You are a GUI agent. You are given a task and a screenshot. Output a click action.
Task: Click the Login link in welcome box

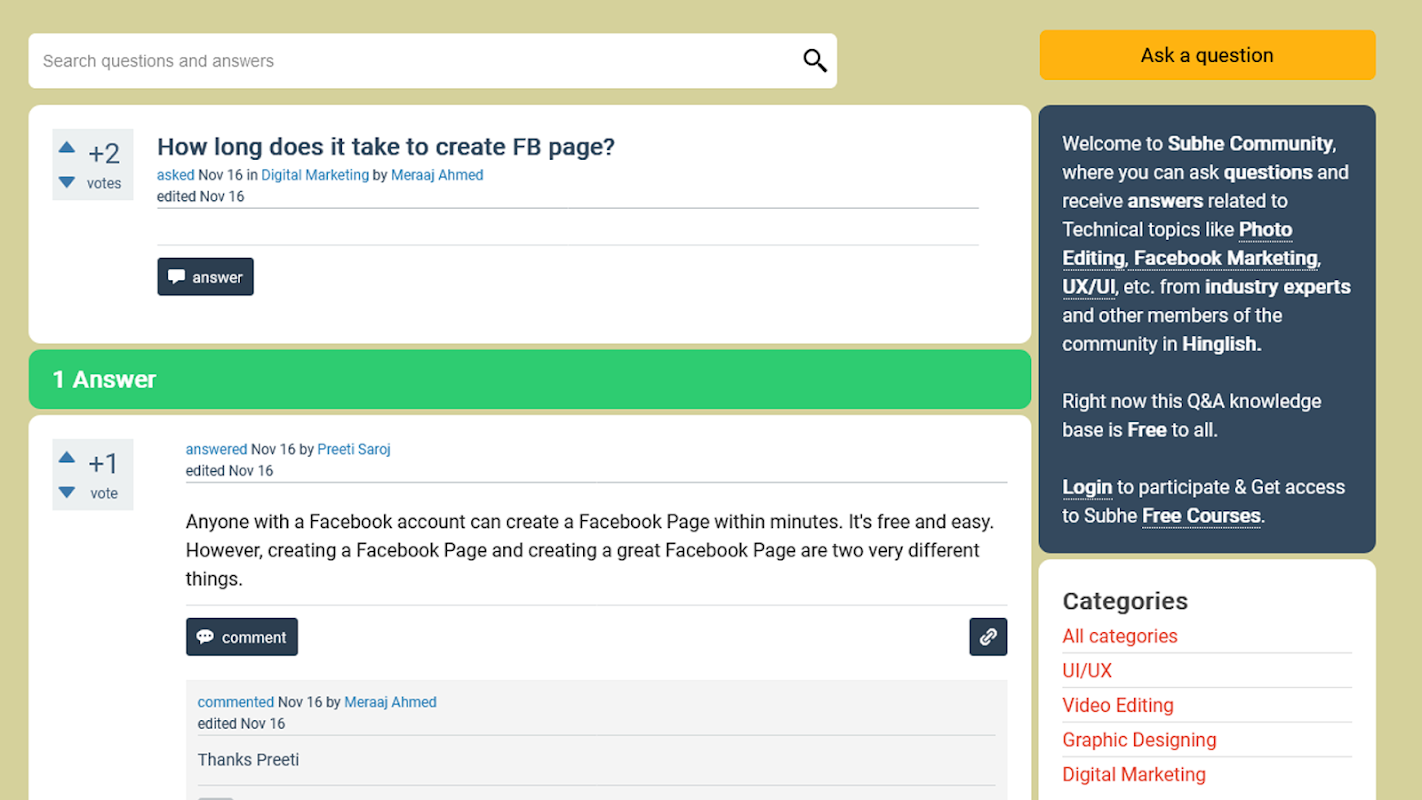click(1087, 487)
